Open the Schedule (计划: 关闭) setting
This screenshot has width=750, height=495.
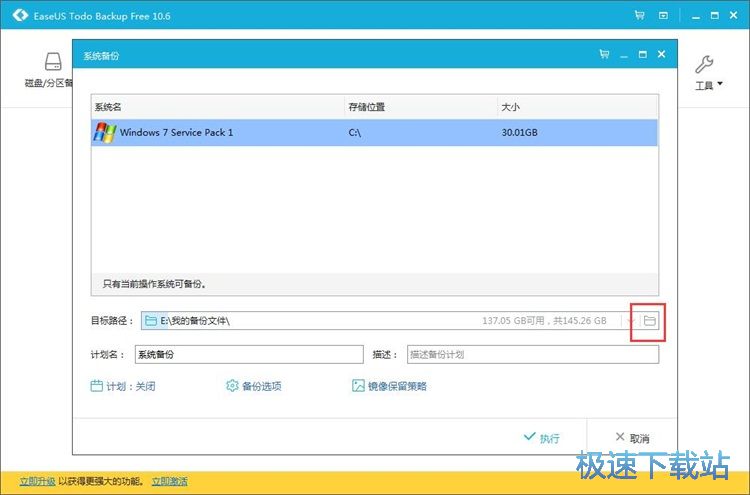[x=123, y=386]
